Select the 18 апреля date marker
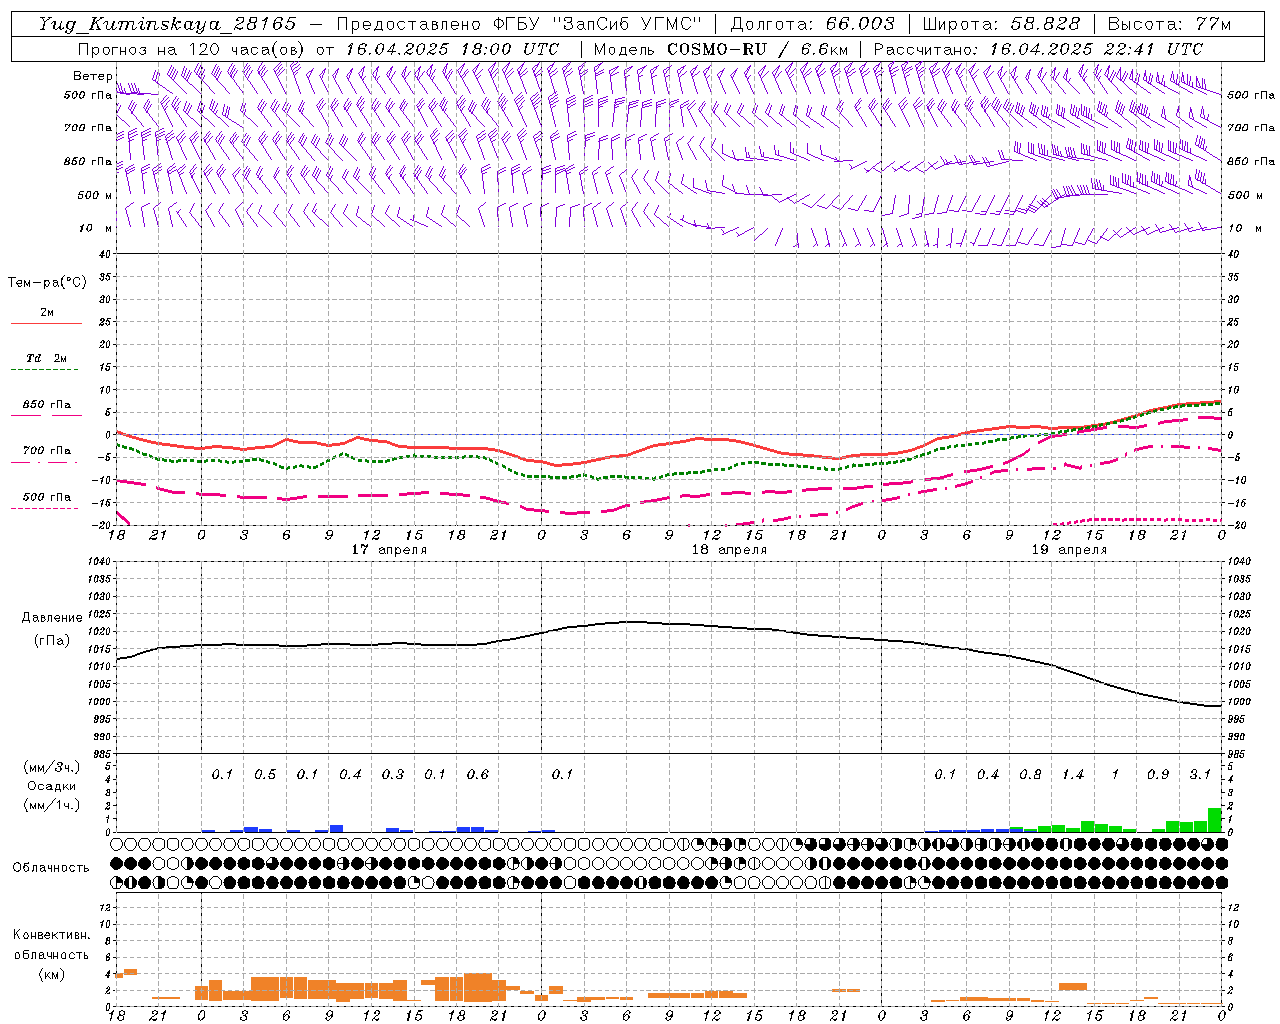The image size is (1280, 1024). click(729, 550)
